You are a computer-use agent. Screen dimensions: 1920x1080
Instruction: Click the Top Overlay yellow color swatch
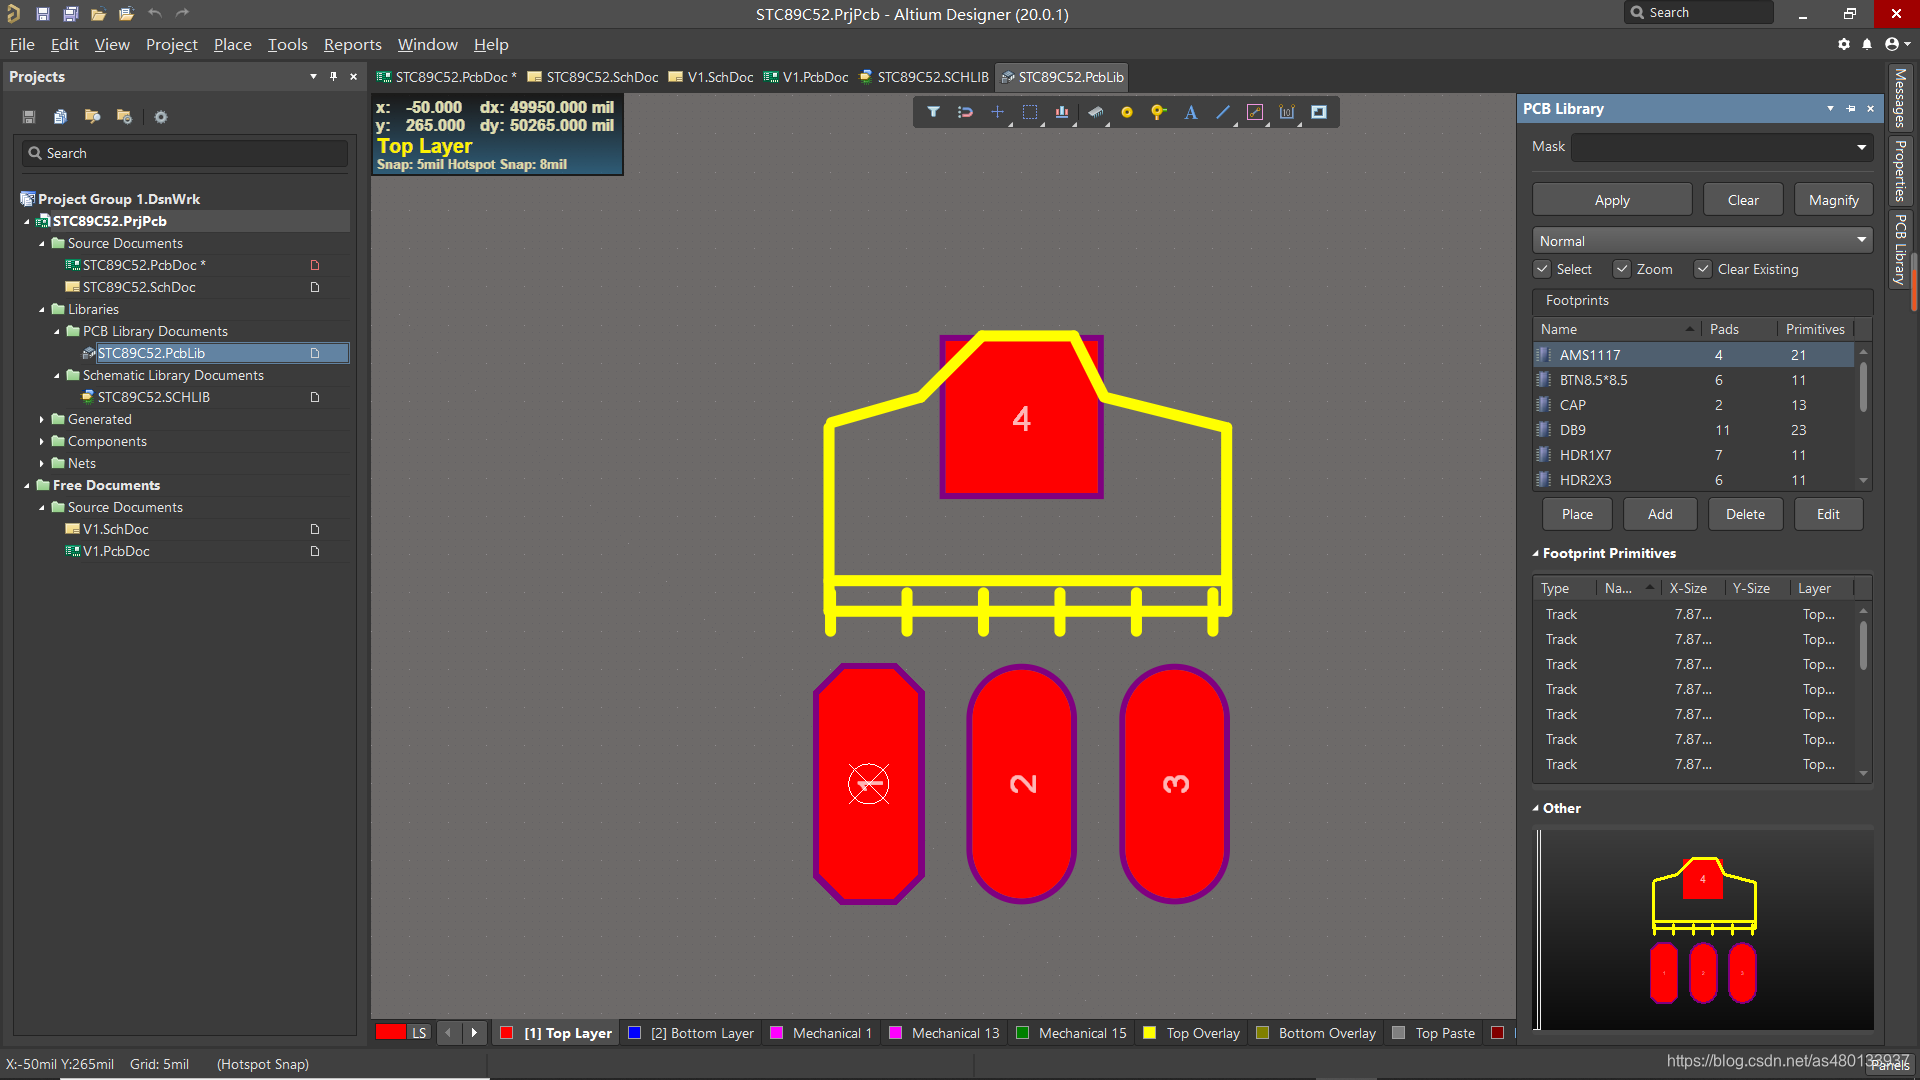coord(1150,1033)
